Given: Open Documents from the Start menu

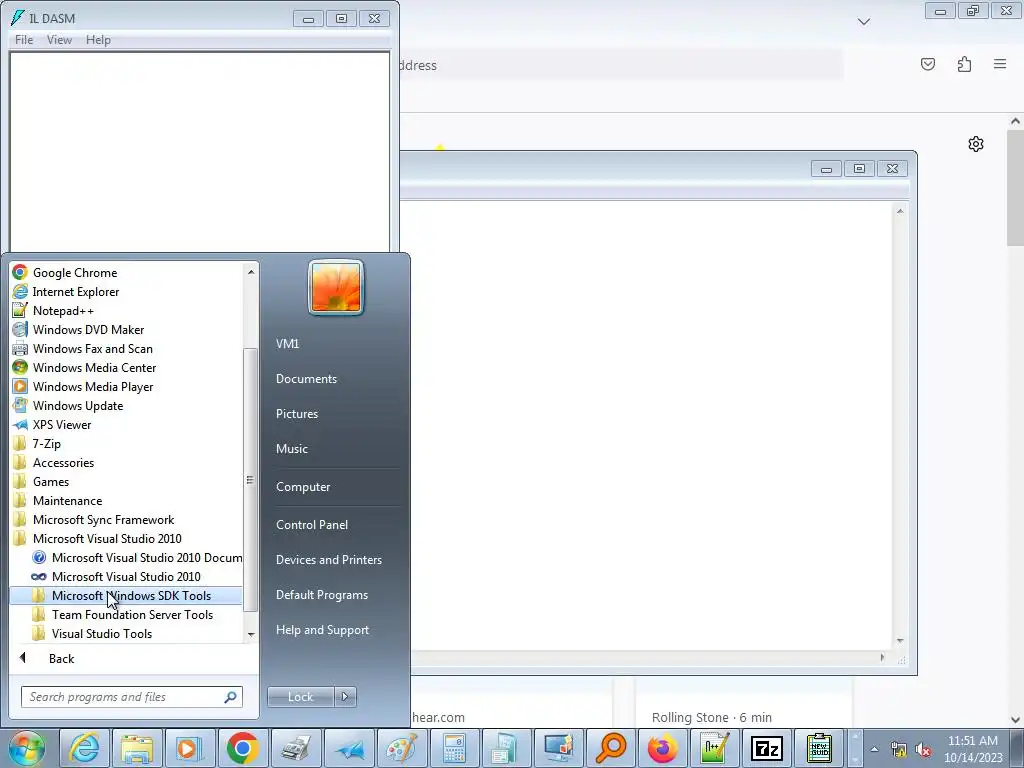Looking at the screenshot, I should pos(306,379).
